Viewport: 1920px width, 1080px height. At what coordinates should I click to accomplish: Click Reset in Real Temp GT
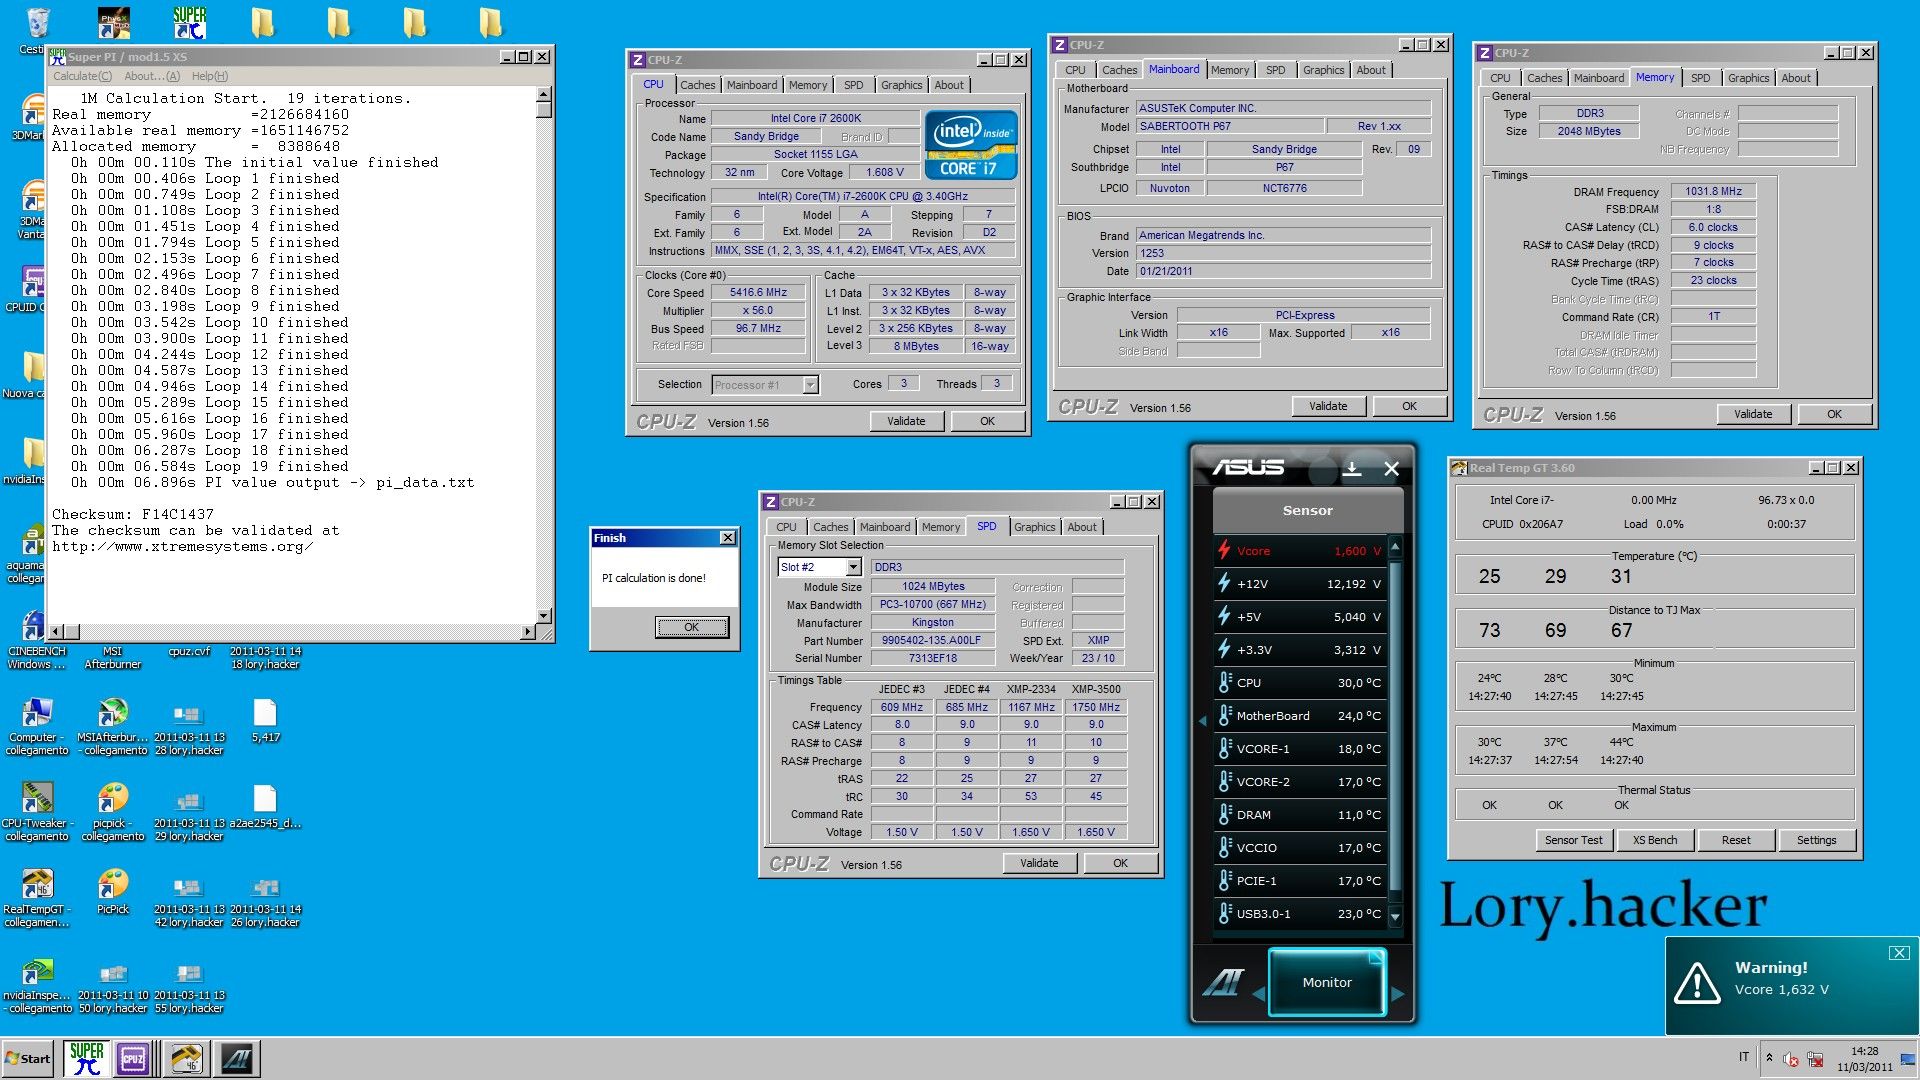pyautogui.click(x=1736, y=840)
